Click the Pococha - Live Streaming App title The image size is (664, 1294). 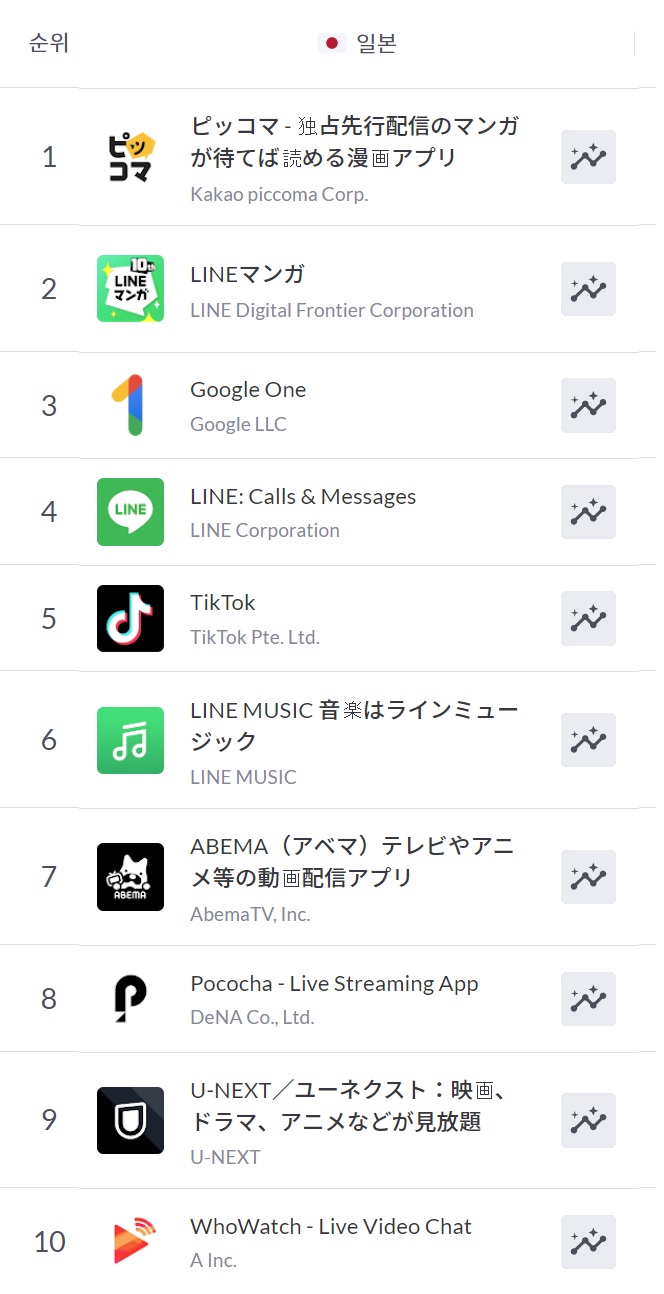point(334,984)
